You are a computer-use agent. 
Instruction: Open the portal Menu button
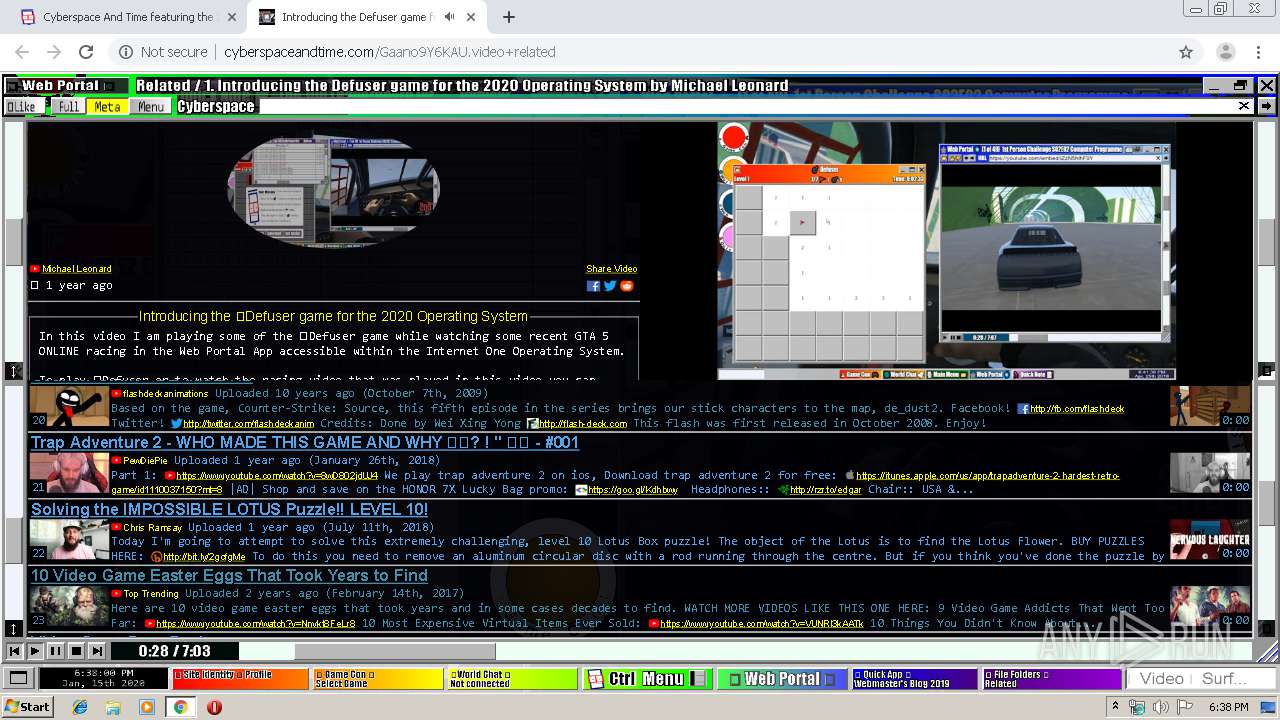(x=151, y=107)
